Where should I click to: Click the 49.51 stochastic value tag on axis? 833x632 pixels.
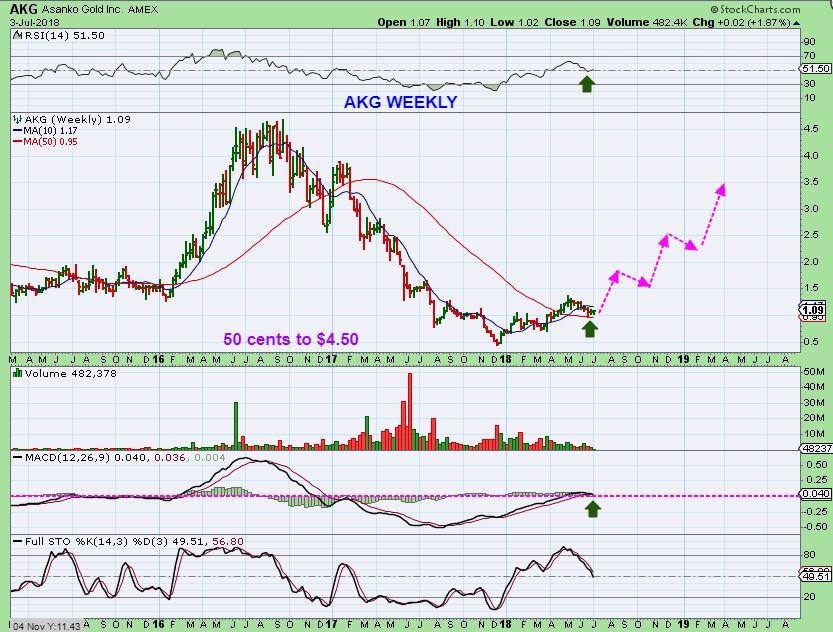(815, 576)
